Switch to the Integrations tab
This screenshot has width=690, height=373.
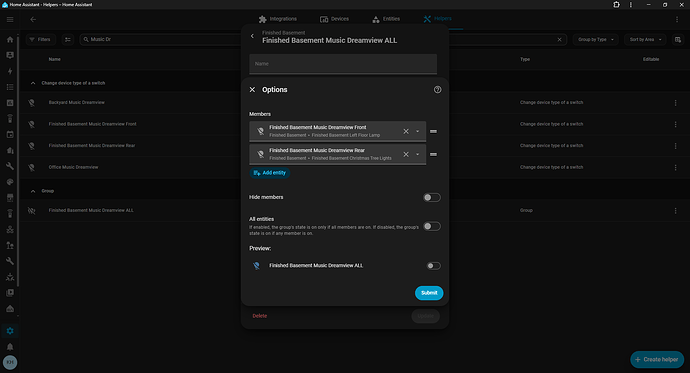pyautogui.click(x=278, y=19)
